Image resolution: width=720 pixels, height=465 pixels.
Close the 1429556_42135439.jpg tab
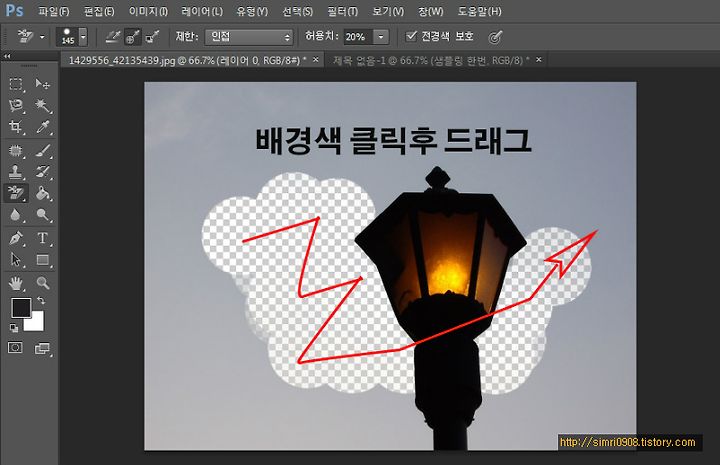point(315,60)
